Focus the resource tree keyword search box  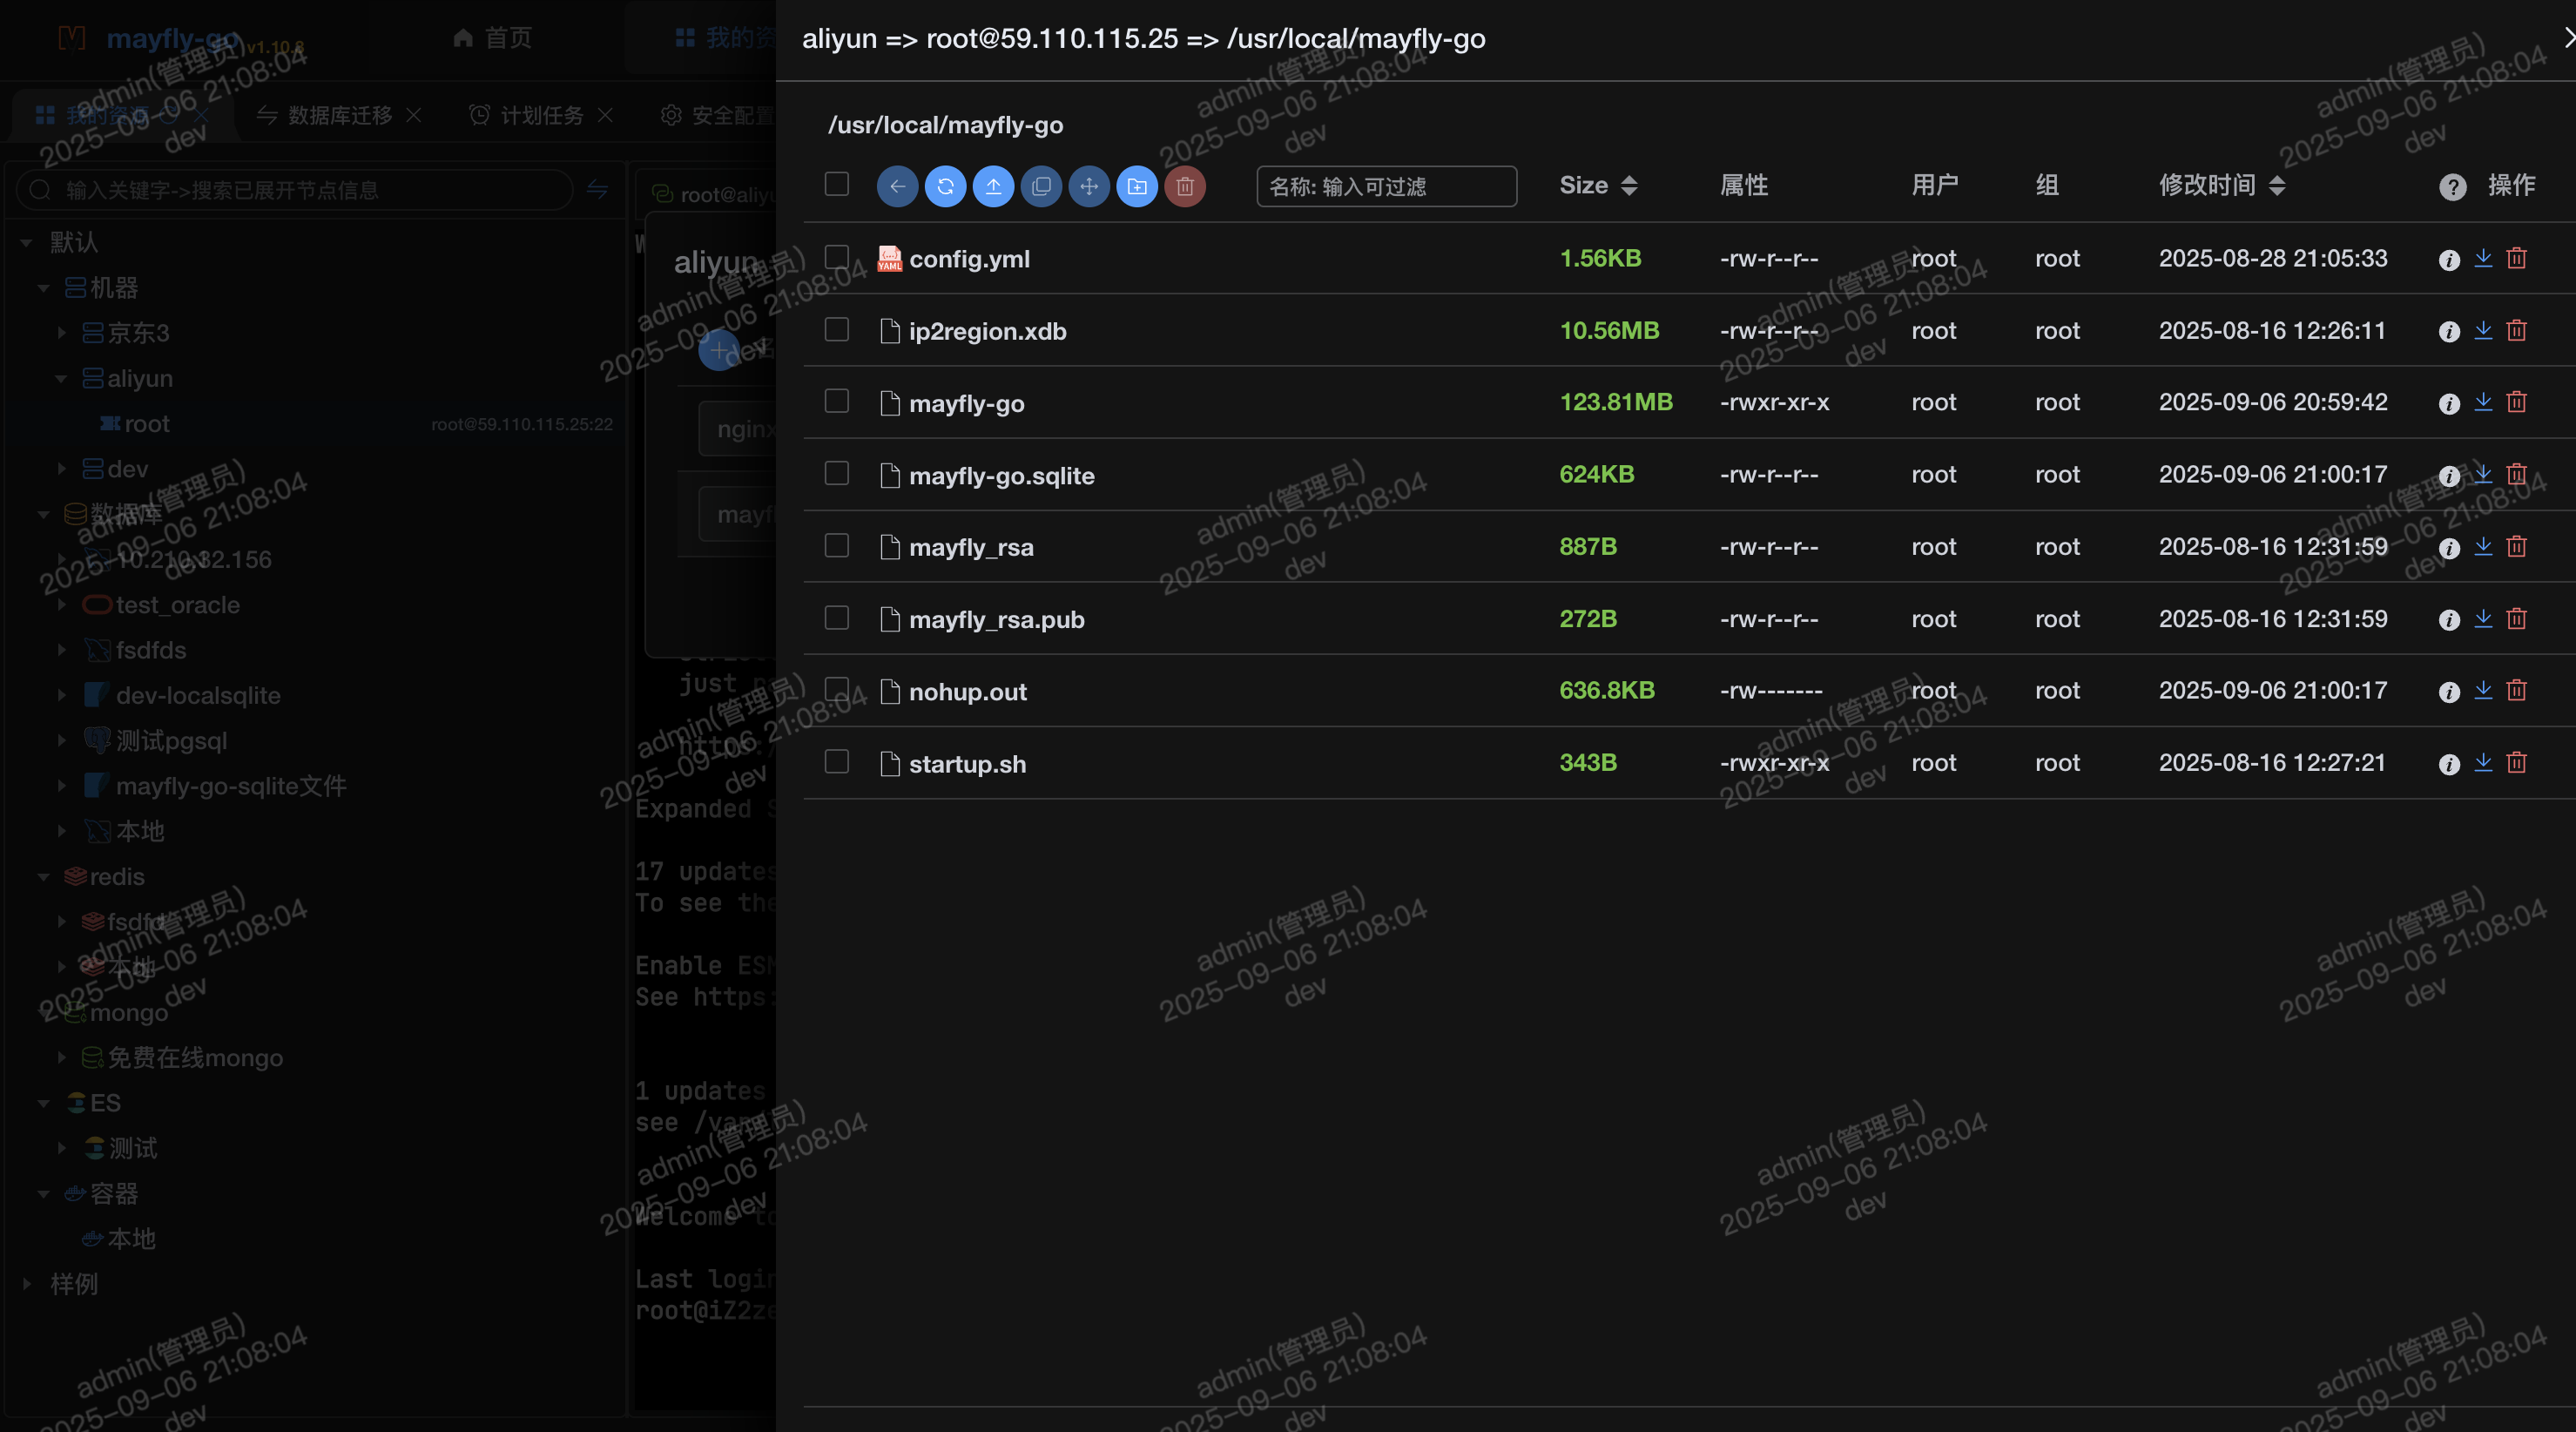(295, 190)
